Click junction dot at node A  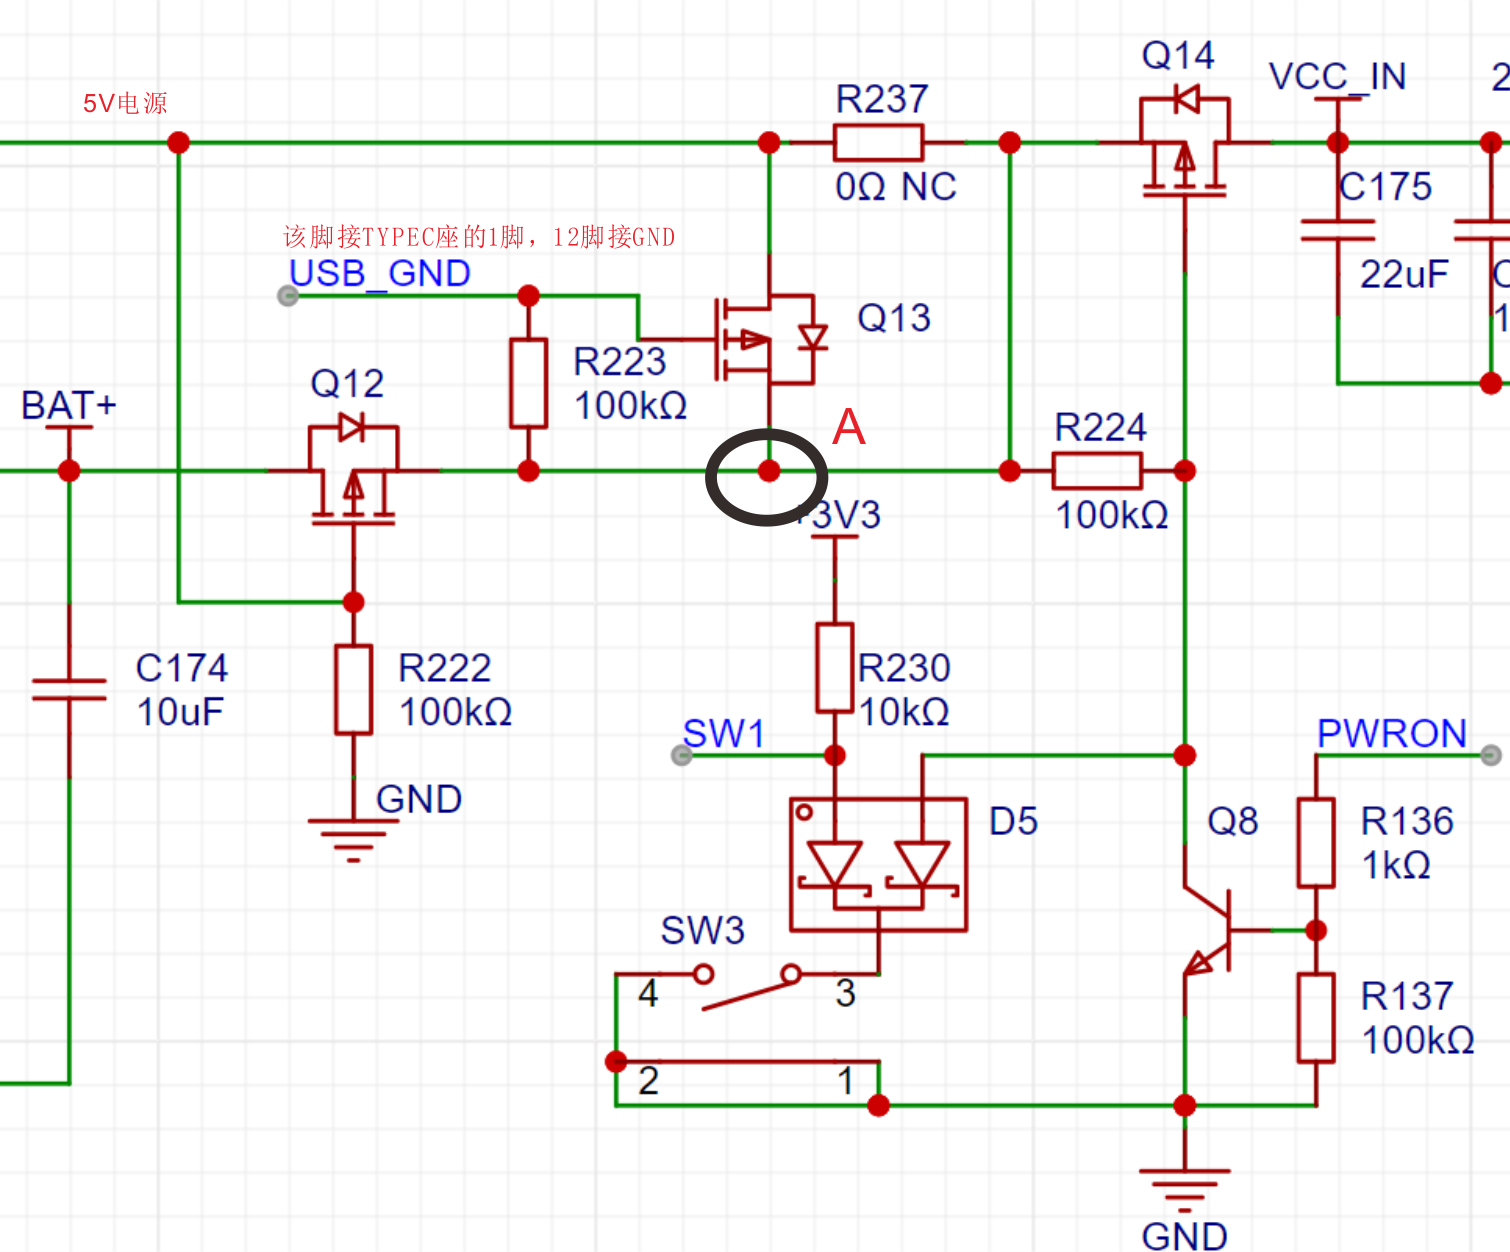coord(769,470)
